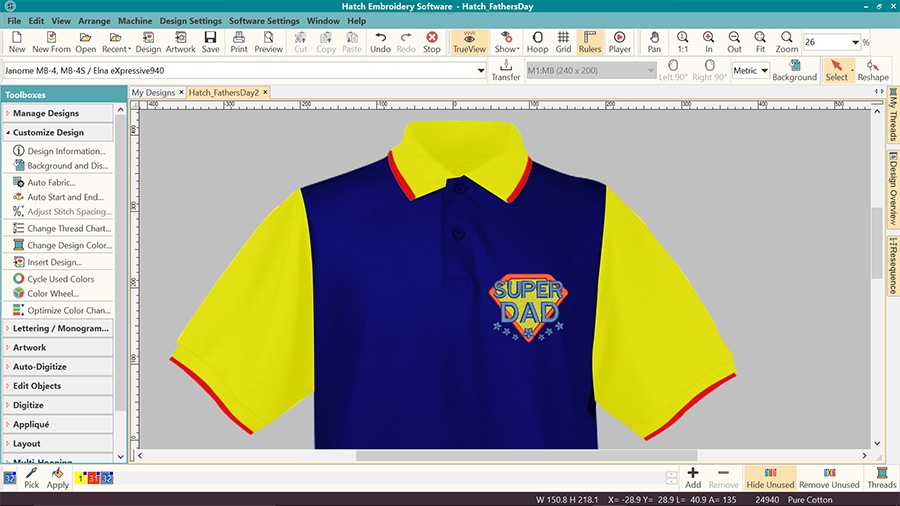Image resolution: width=900 pixels, height=506 pixels.
Task: Click the Transfer to machine icon
Action: [x=506, y=70]
